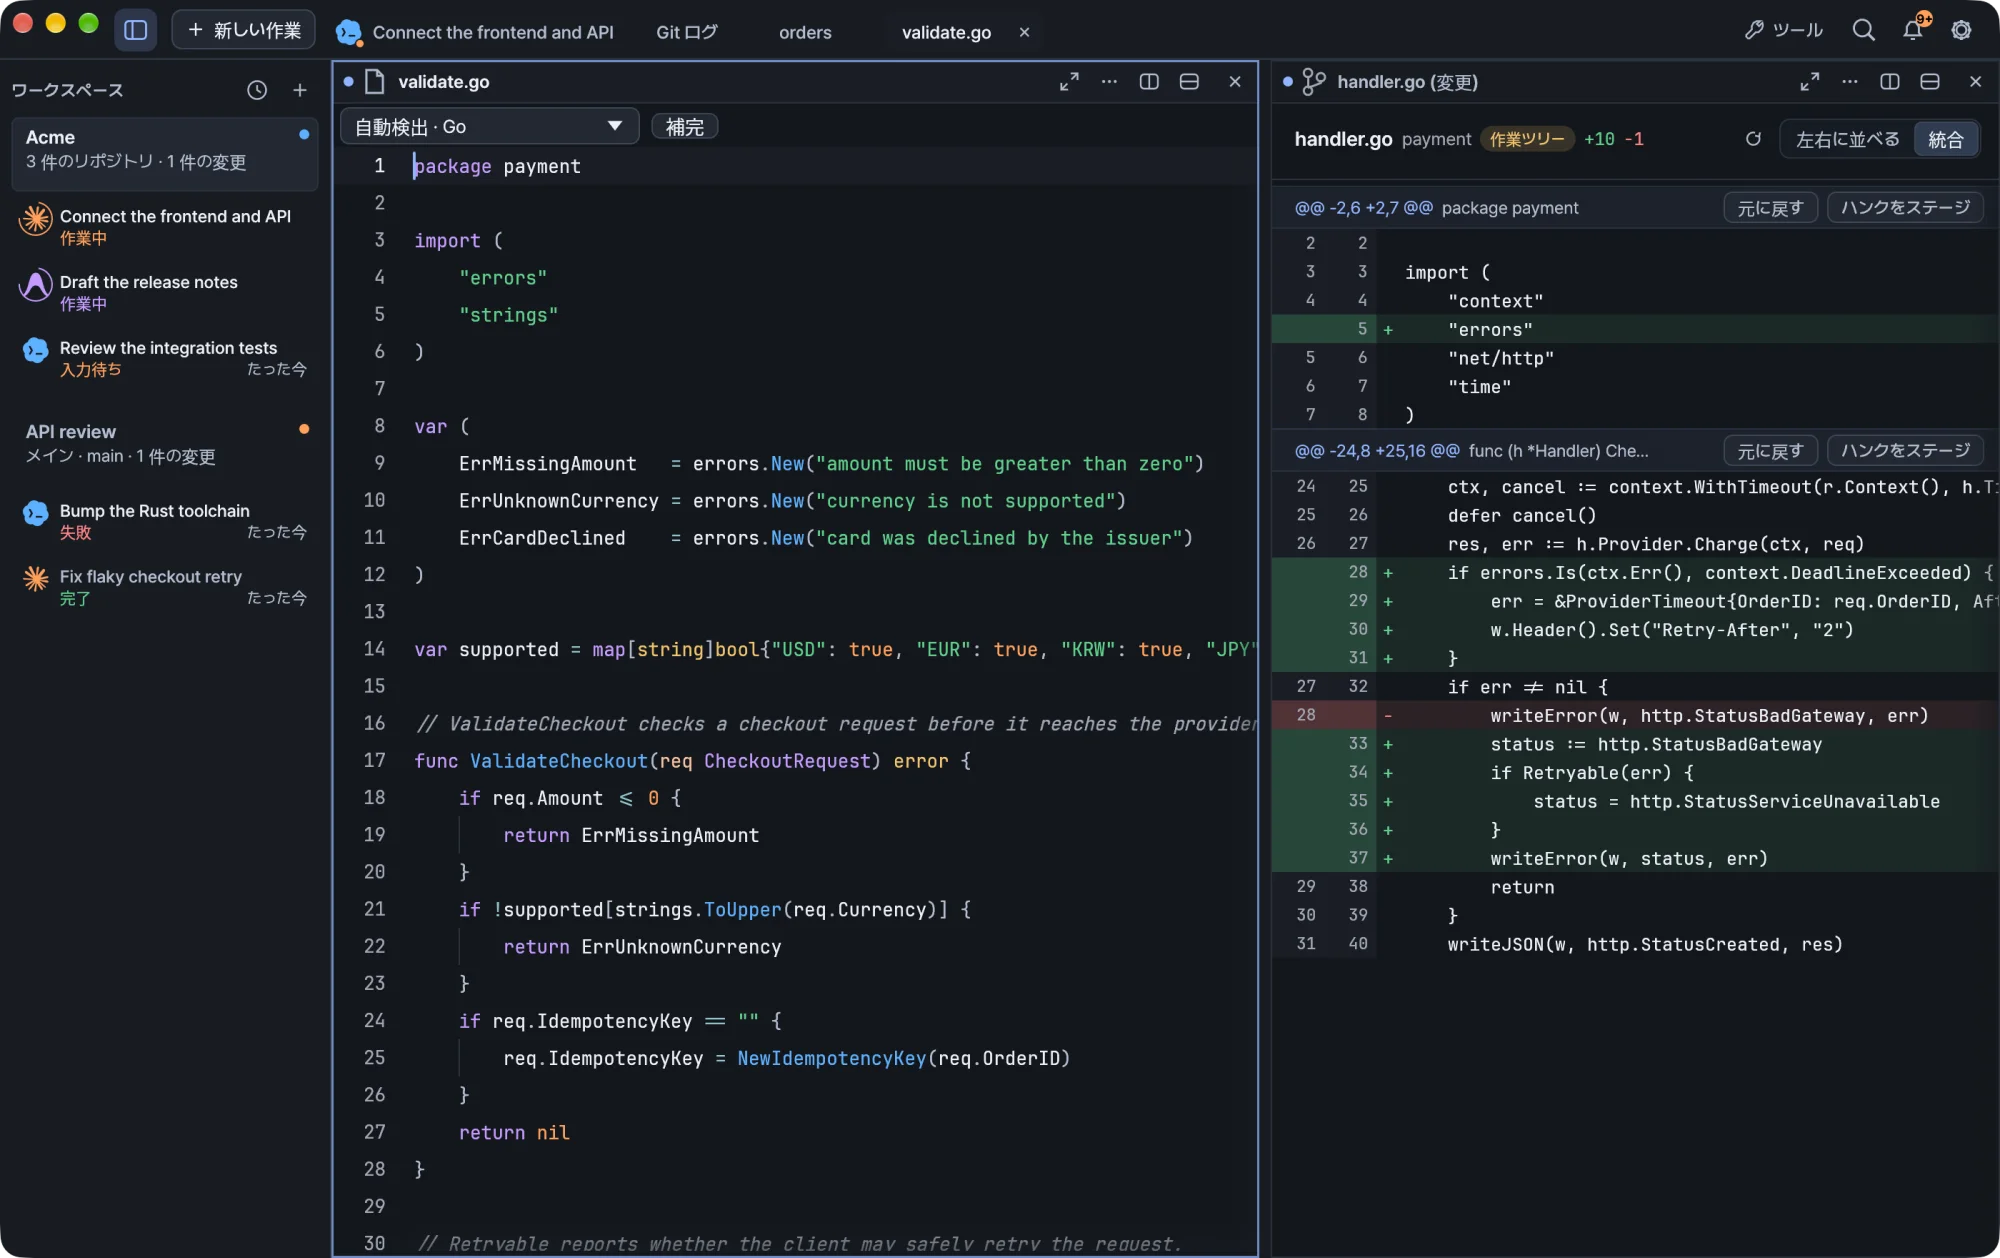Switch diff to unified 統合 view

point(1945,139)
